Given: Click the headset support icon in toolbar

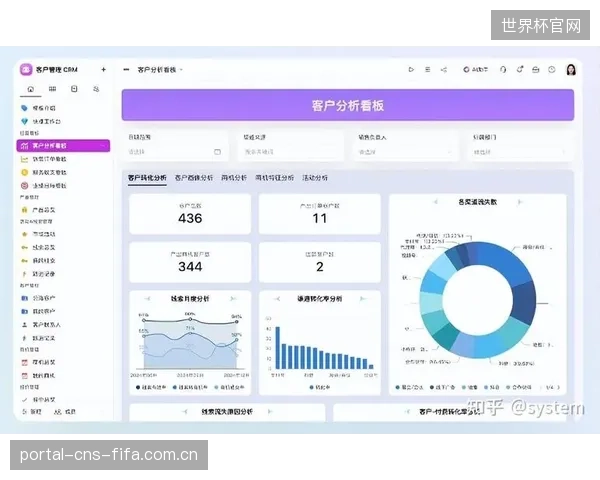Looking at the screenshot, I should pyautogui.click(x=503, y=70).
